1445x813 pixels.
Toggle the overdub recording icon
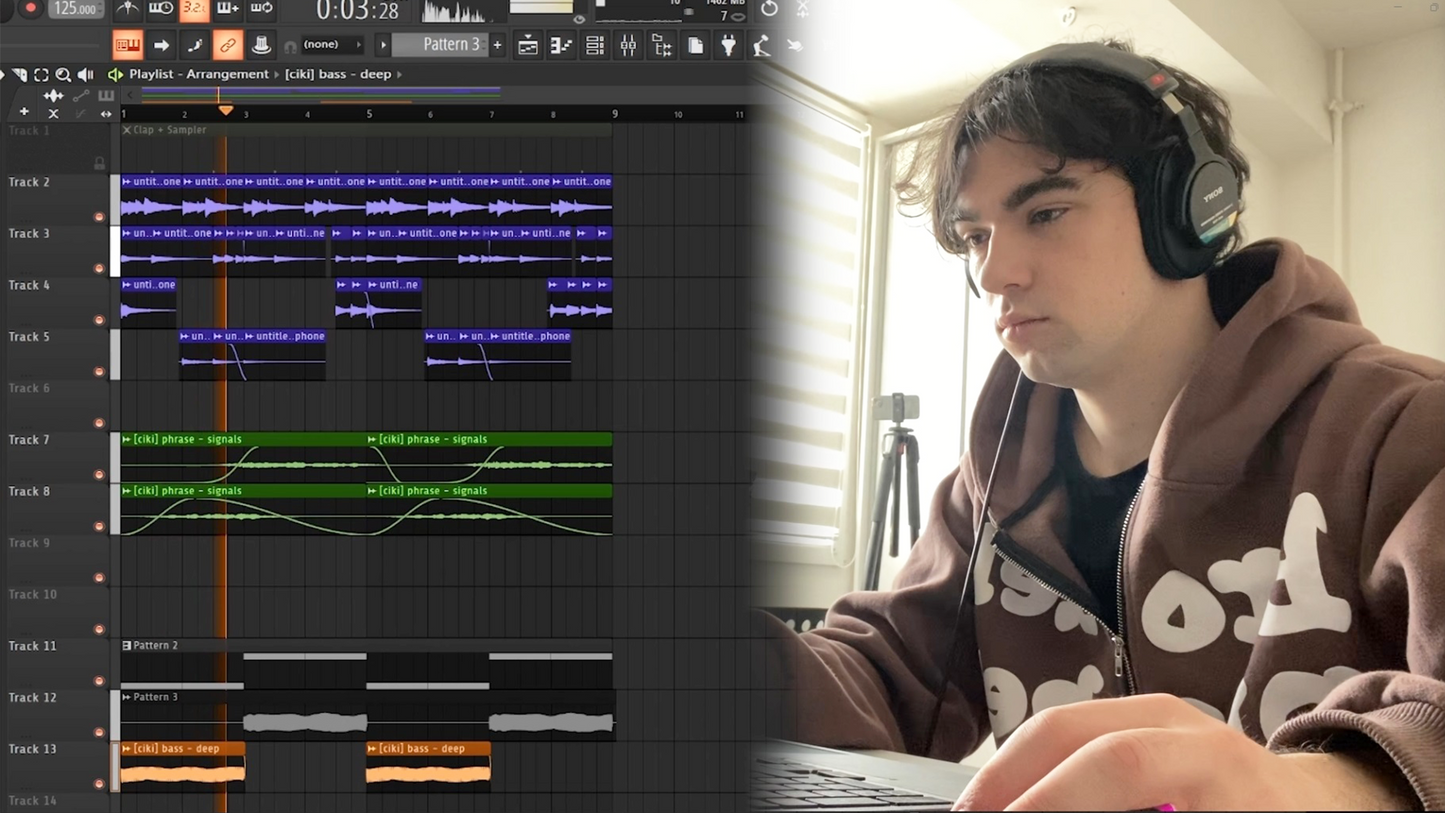click(228, 9)
